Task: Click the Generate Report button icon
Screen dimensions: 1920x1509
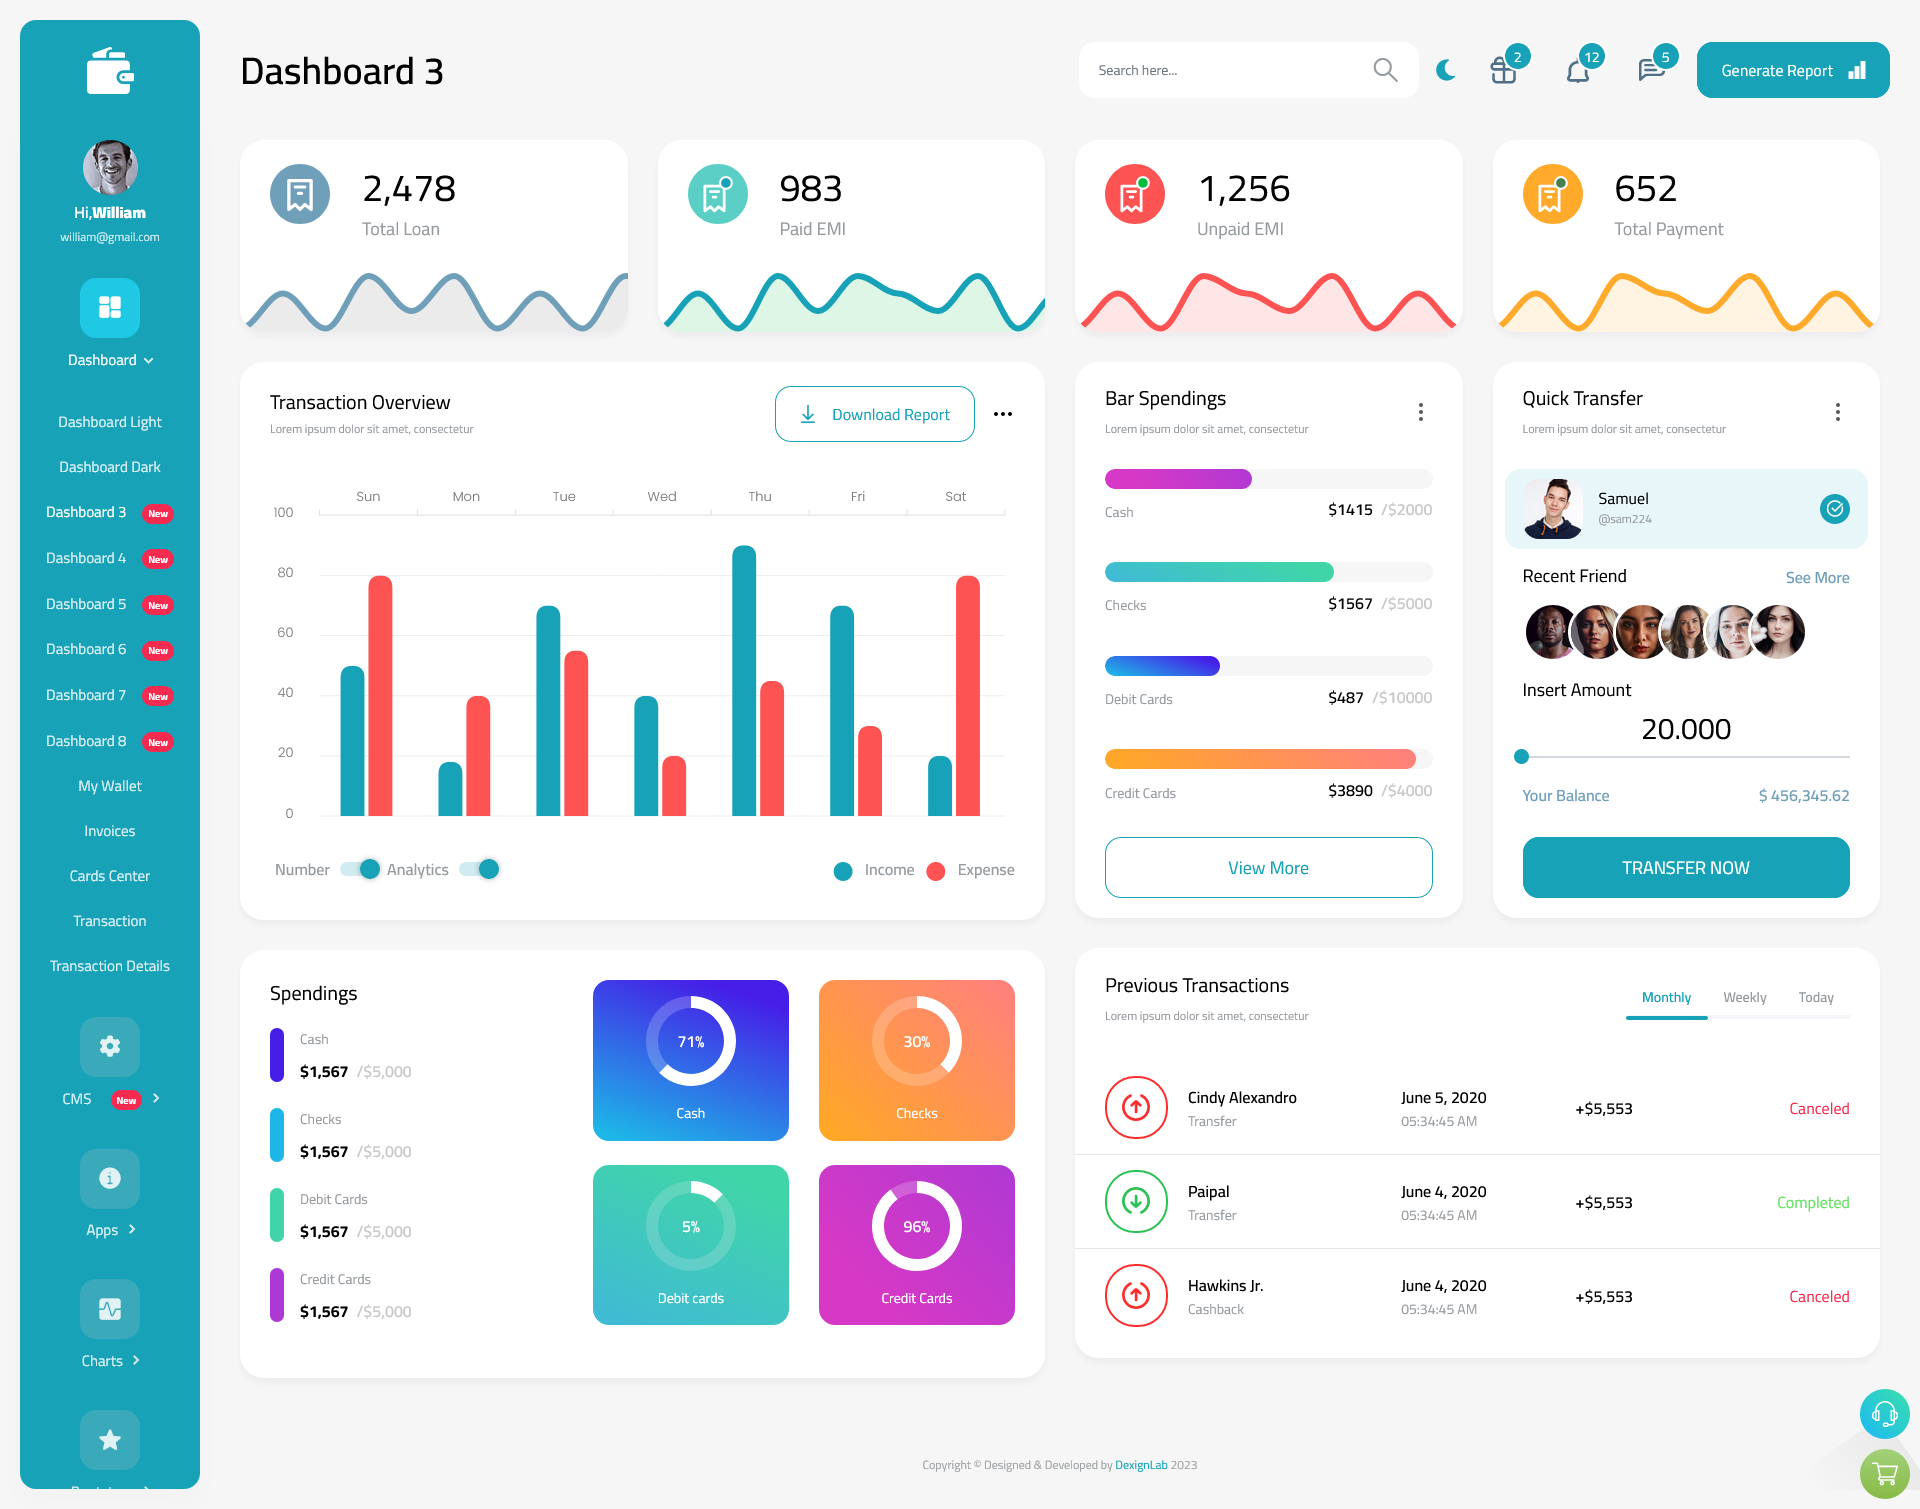Action: coord(1856,69)
